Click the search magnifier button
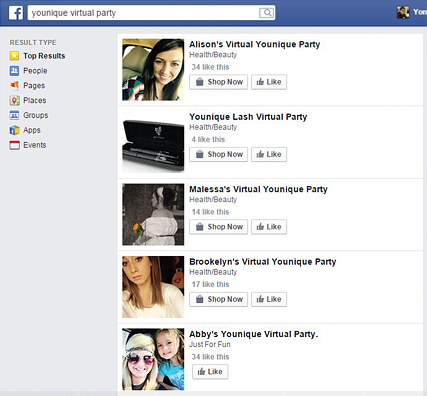Image resolution: width=427 pixels, height=396 pixels. [x=266, y=13]
